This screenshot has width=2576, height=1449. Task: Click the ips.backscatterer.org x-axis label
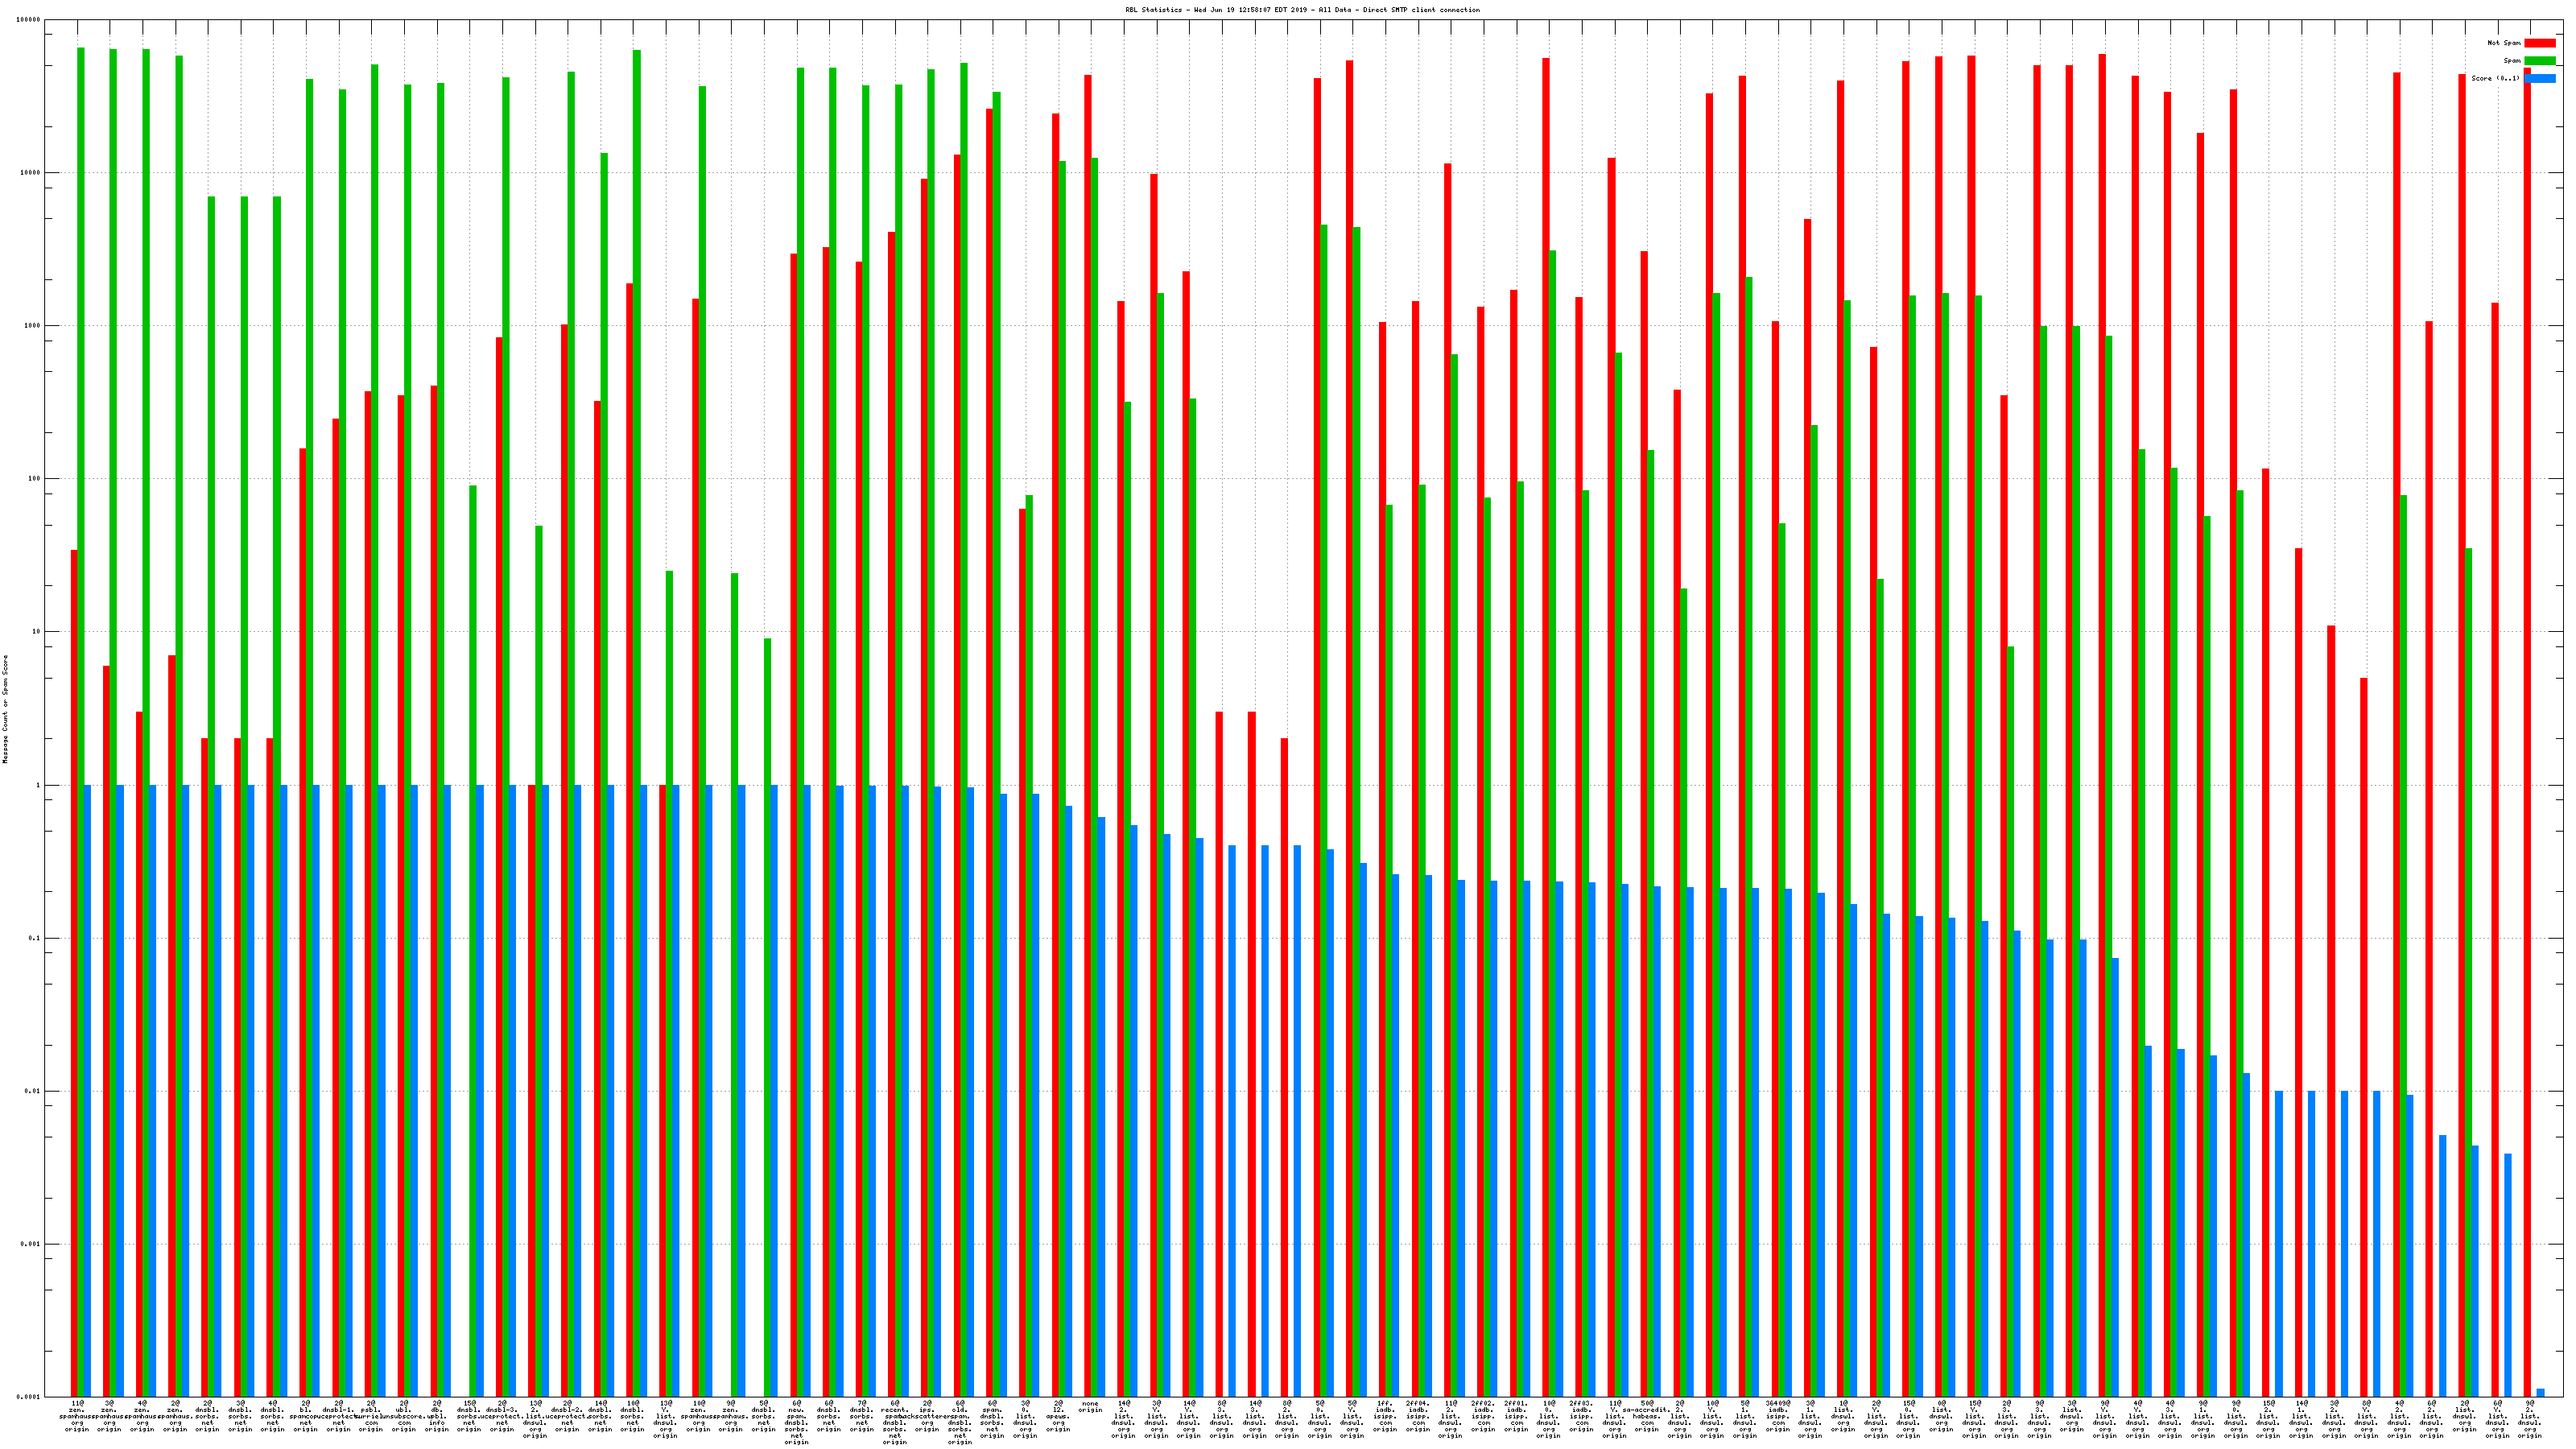pyautogui.click(x=927, y=1416)
